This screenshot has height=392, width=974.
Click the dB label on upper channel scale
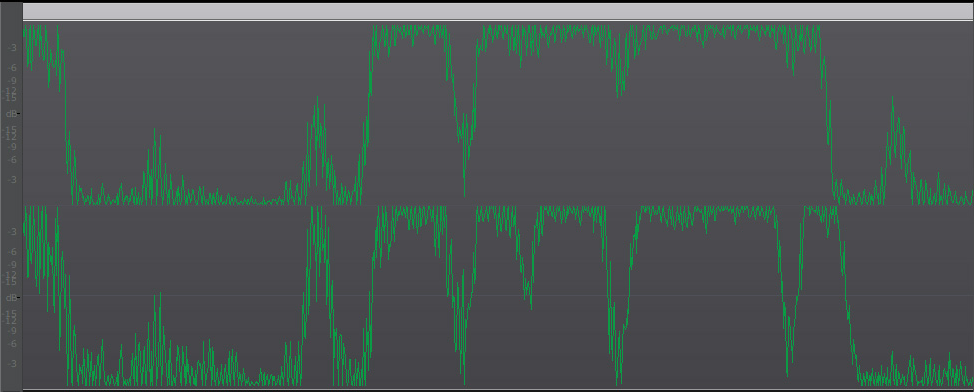click(x=12, y=114)
